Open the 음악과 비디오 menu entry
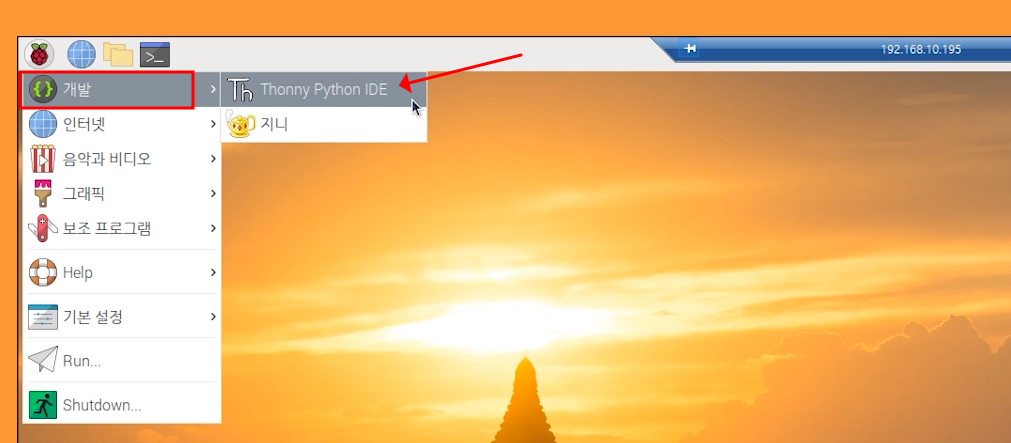Screen dimensions: 1011x443 122,159
